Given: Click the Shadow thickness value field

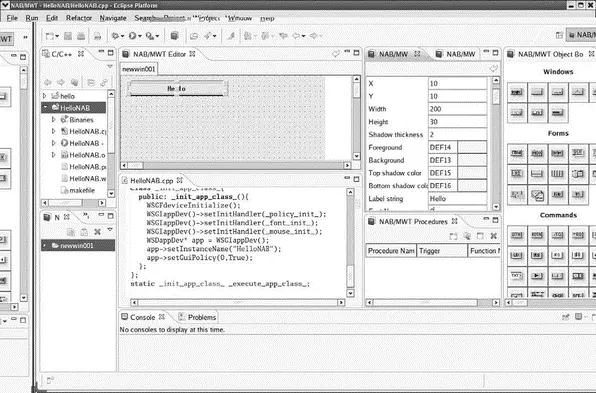Looking at the screenshot, I should coord(457,135).
